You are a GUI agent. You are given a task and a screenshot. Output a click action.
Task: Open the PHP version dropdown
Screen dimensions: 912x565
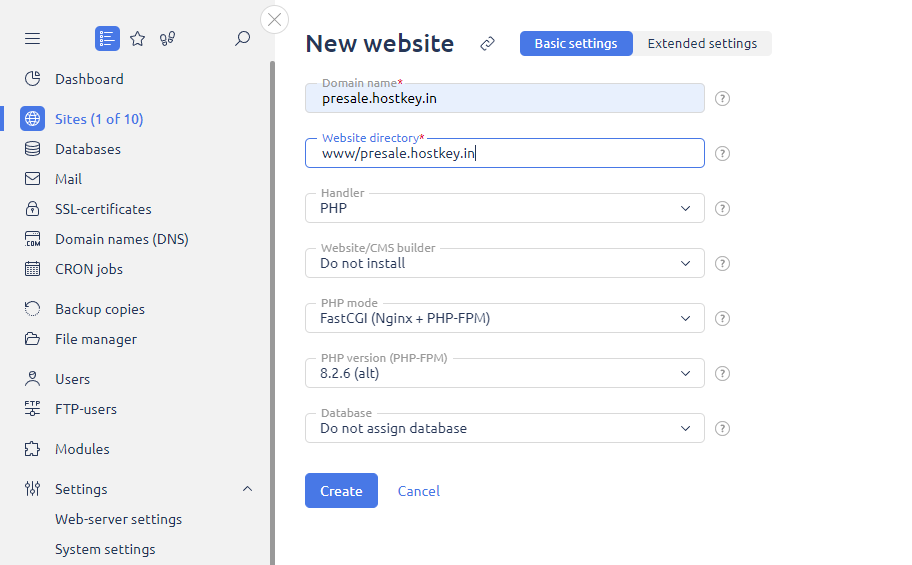(x=504, y=373)
